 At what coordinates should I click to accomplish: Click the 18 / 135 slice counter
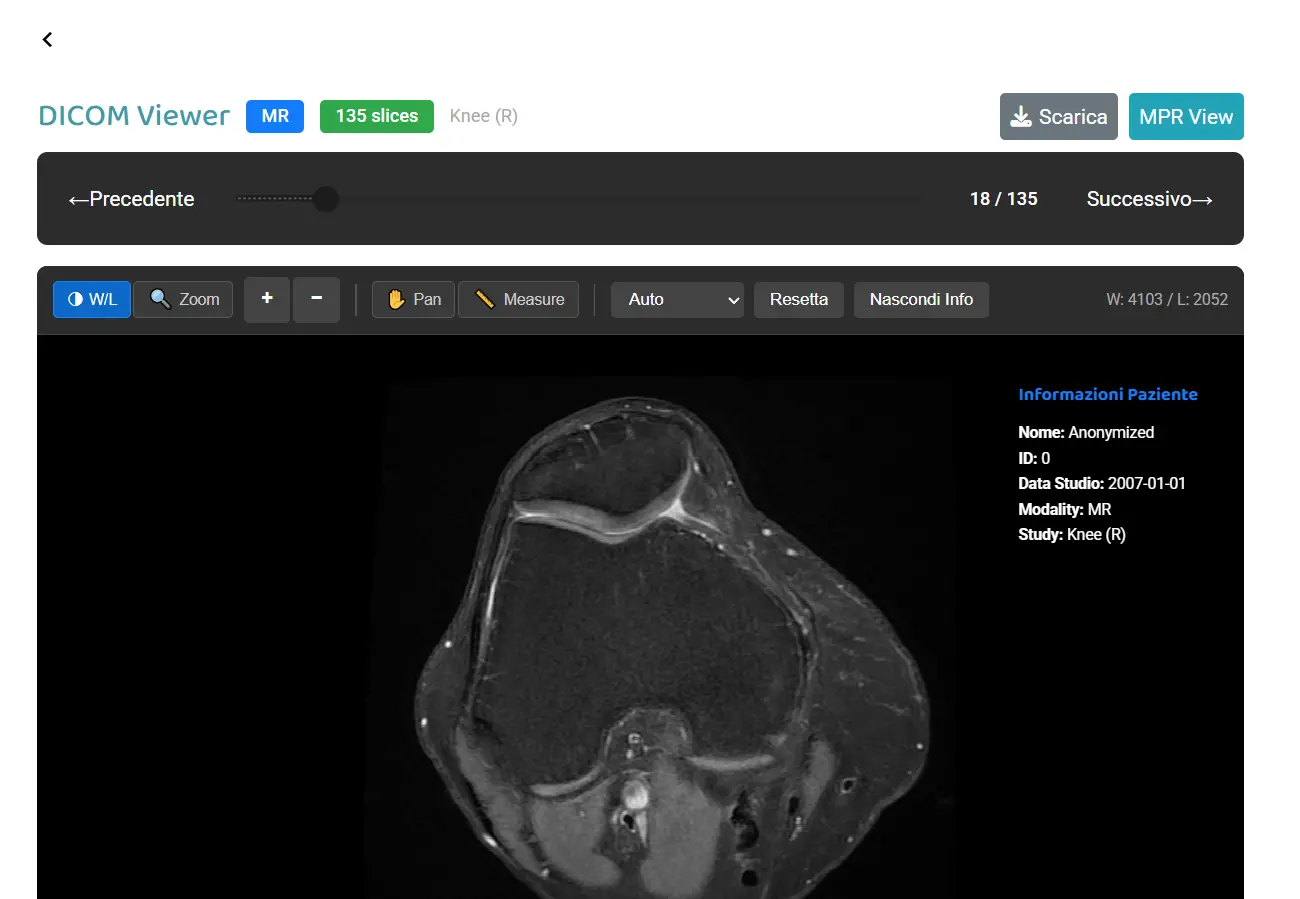(x=1003, y=199)
